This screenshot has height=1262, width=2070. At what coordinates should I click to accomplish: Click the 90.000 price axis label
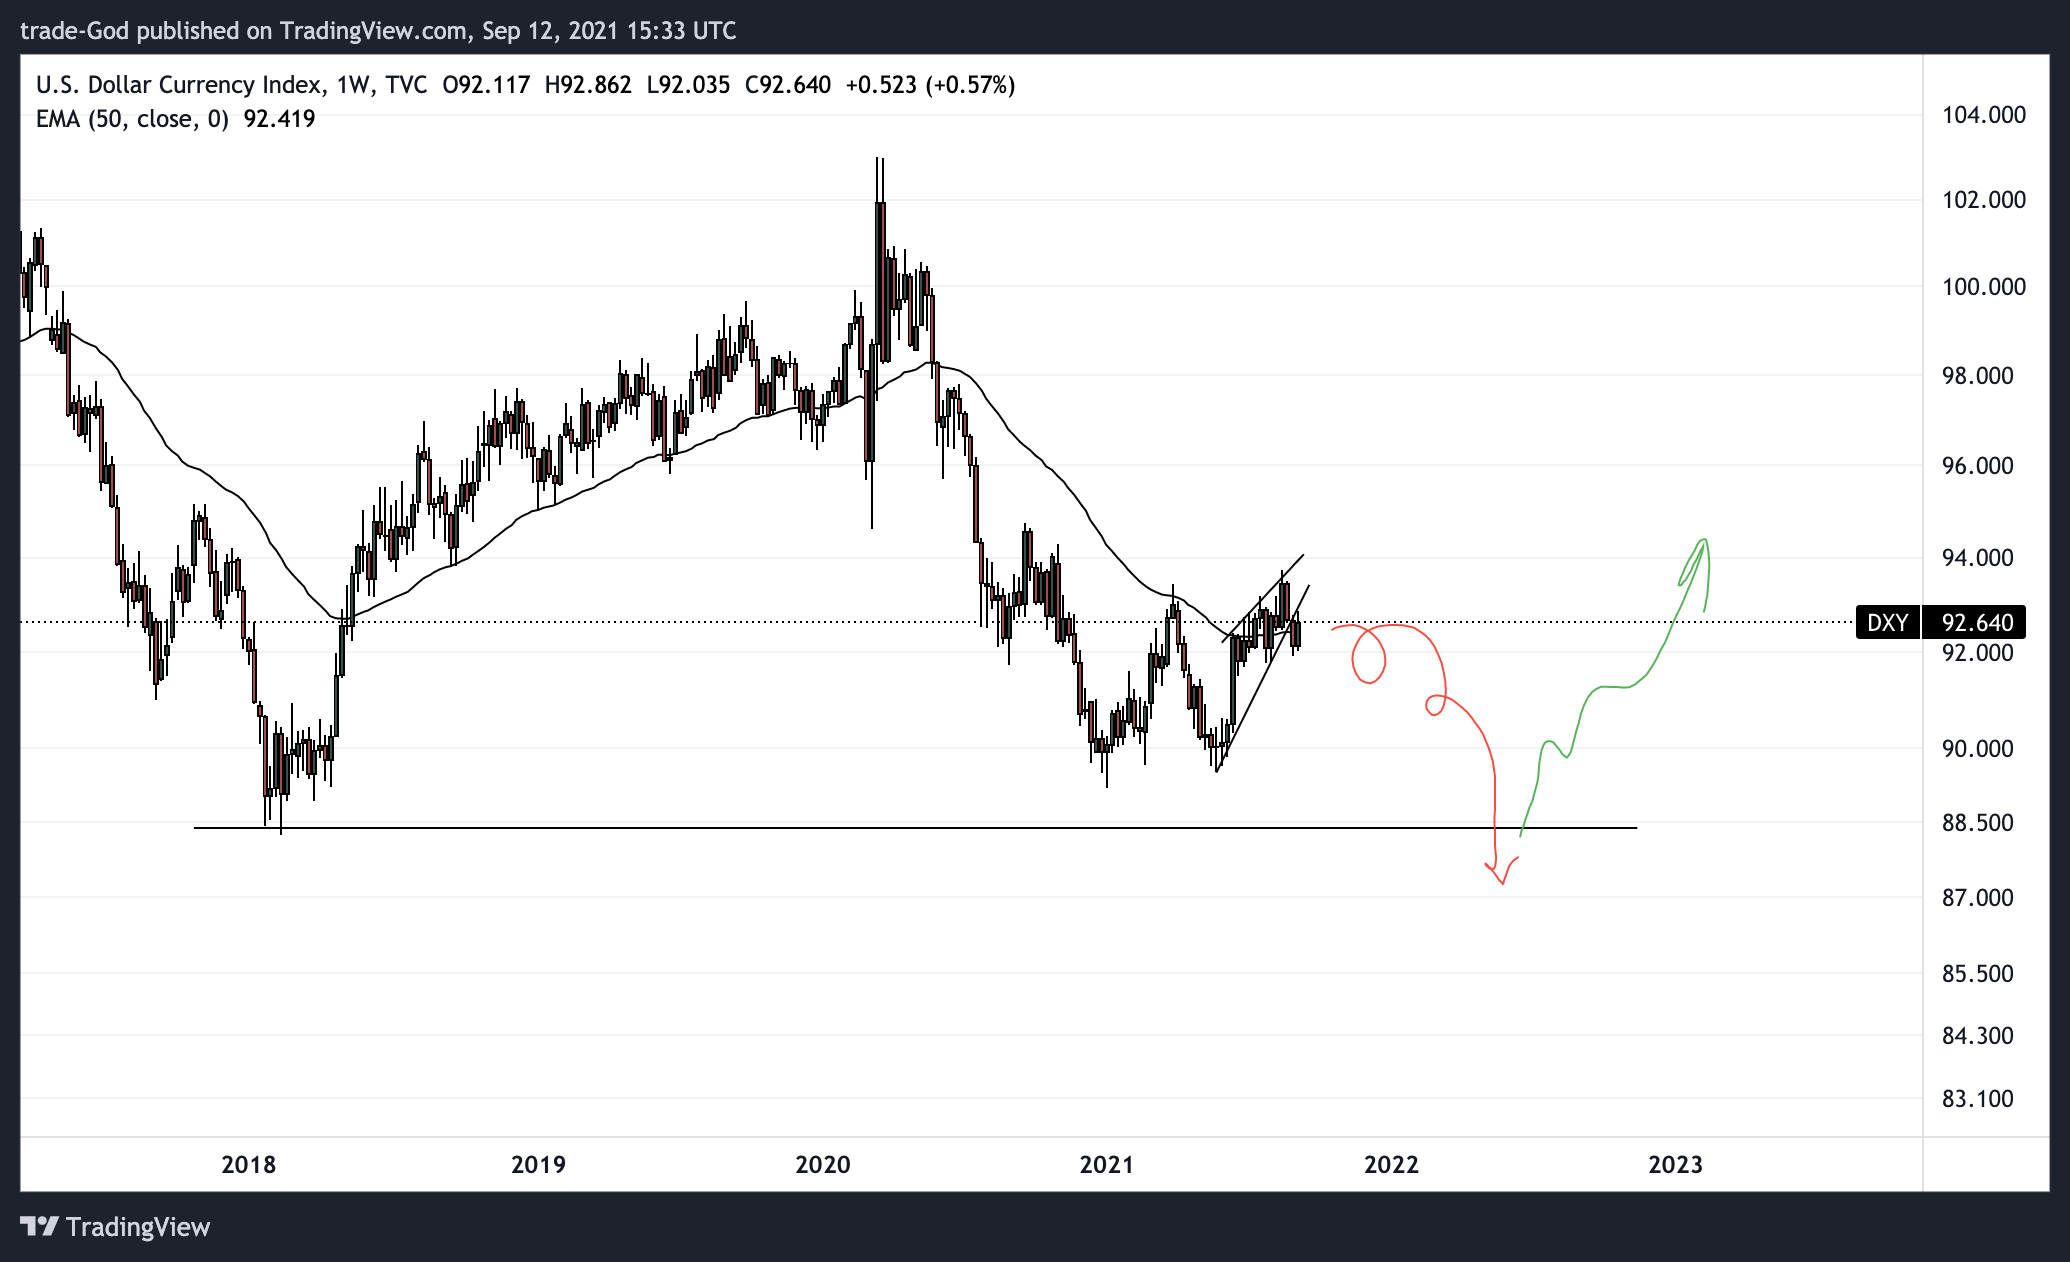tap(1977, 749)
